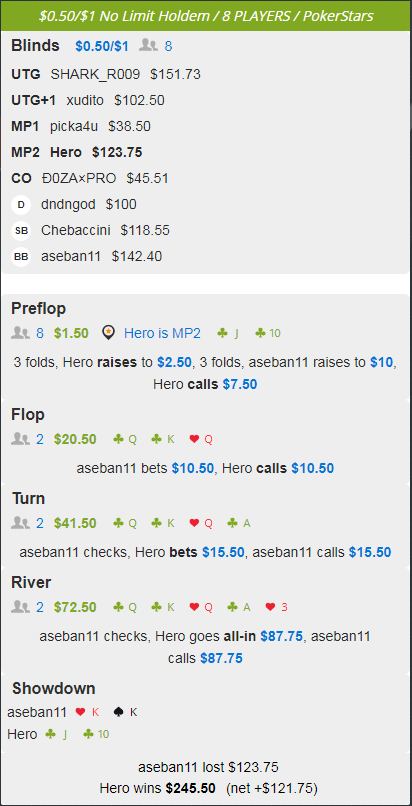Screen dimensions: 412x806
Task: Click the Hero wins $245.50 result
Action: [158, 788]
